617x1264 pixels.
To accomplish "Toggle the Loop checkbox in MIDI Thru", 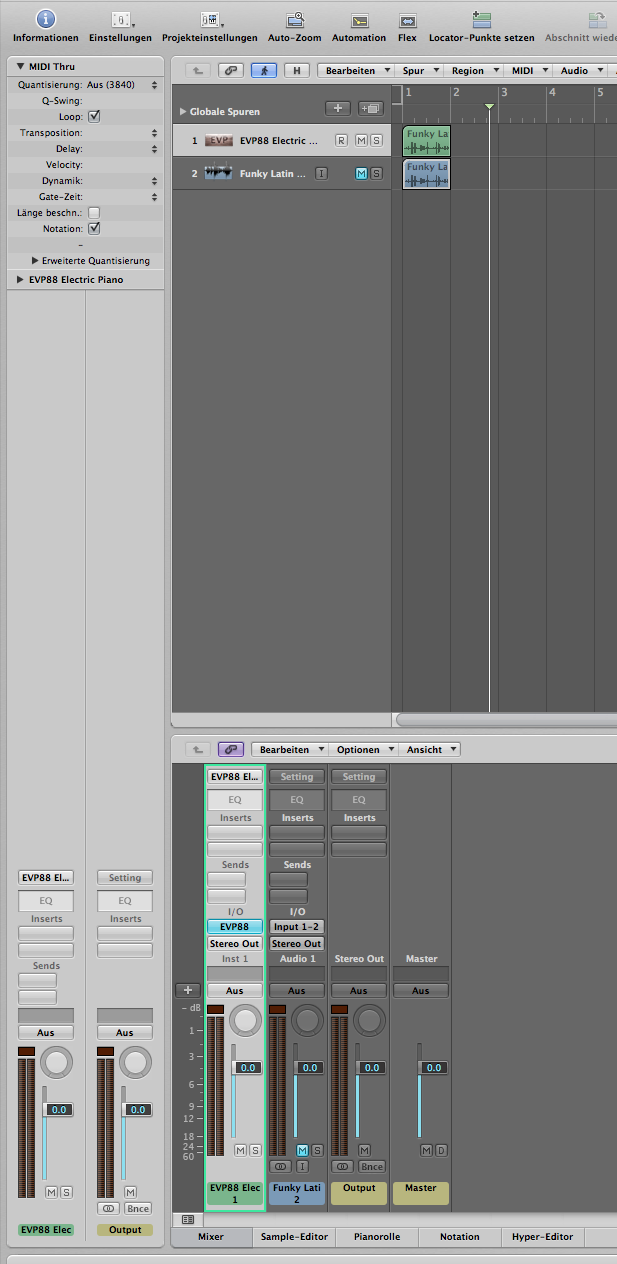I will (x=94, y=117).
